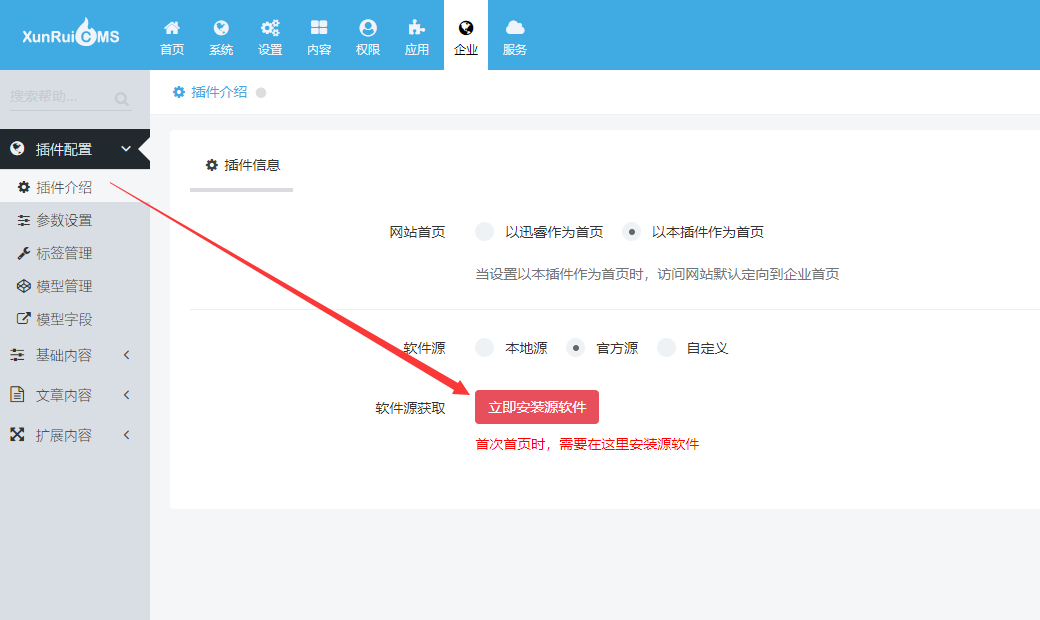1040x620 pixels.
Task: Open the 设置 gears nav icon
Action: pyautogui.click(x=270, y=28)
